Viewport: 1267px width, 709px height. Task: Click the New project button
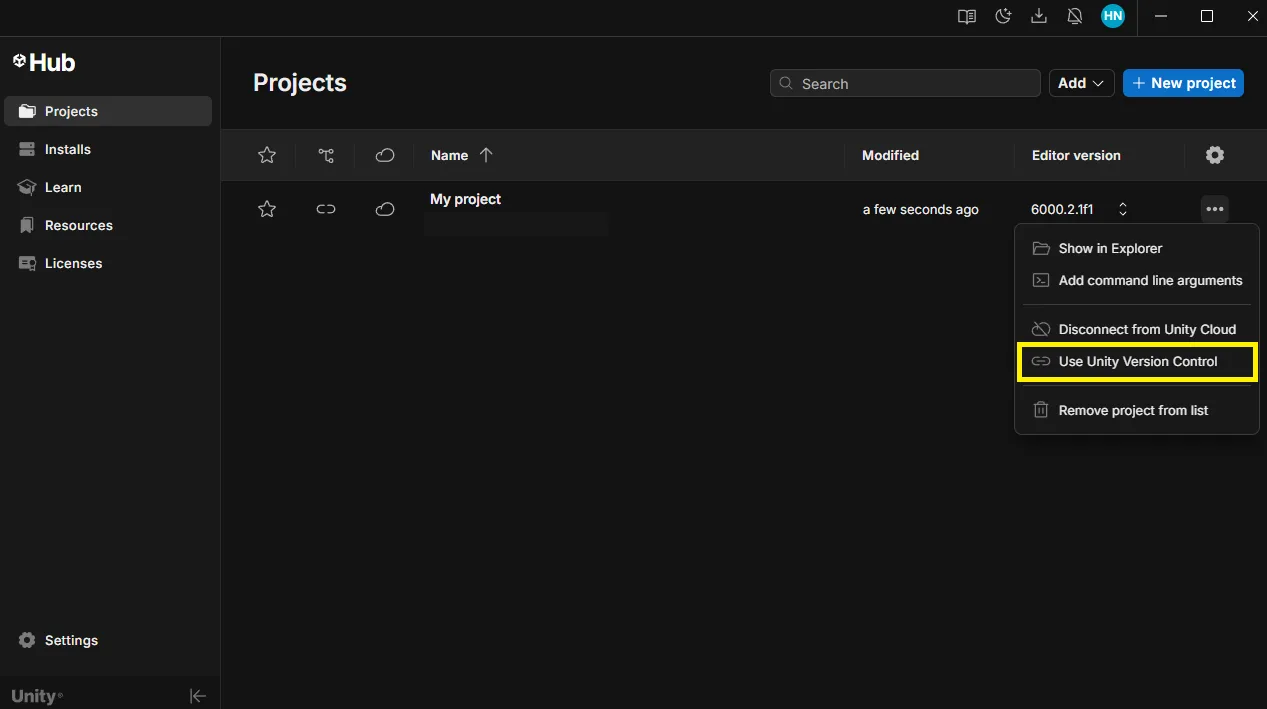[1183, 83]
